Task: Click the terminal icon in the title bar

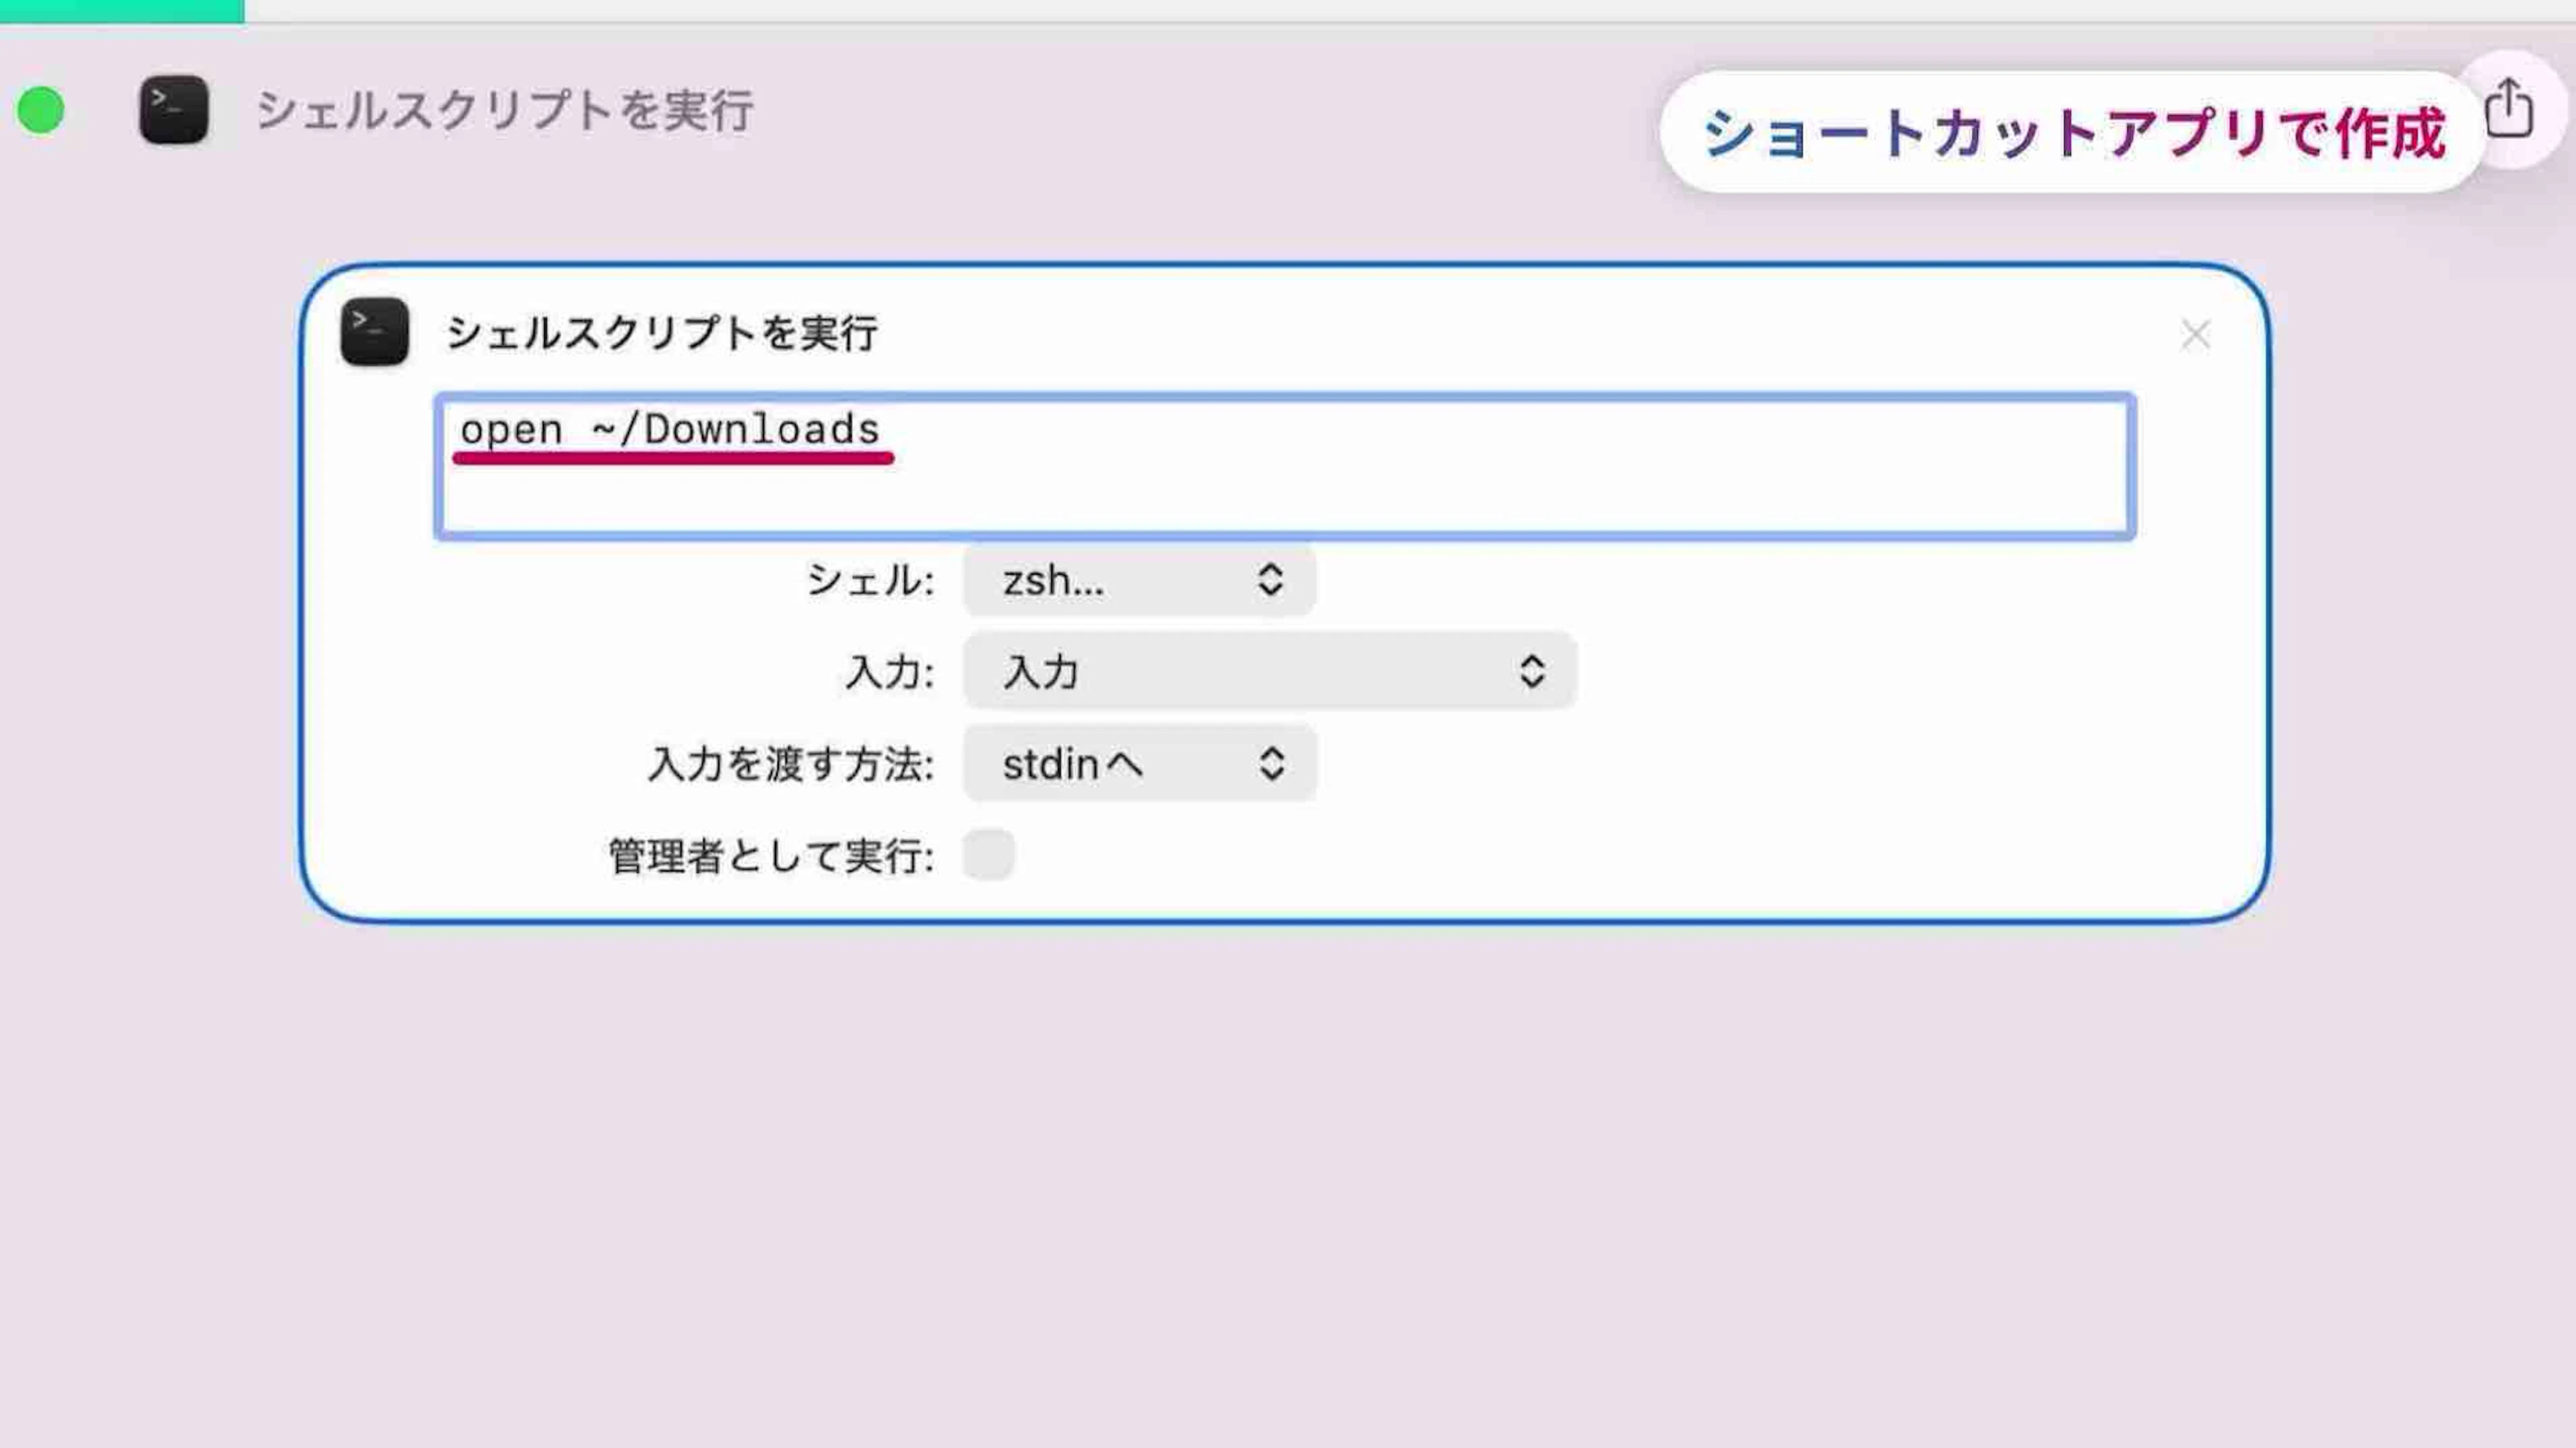Action: 174,110
